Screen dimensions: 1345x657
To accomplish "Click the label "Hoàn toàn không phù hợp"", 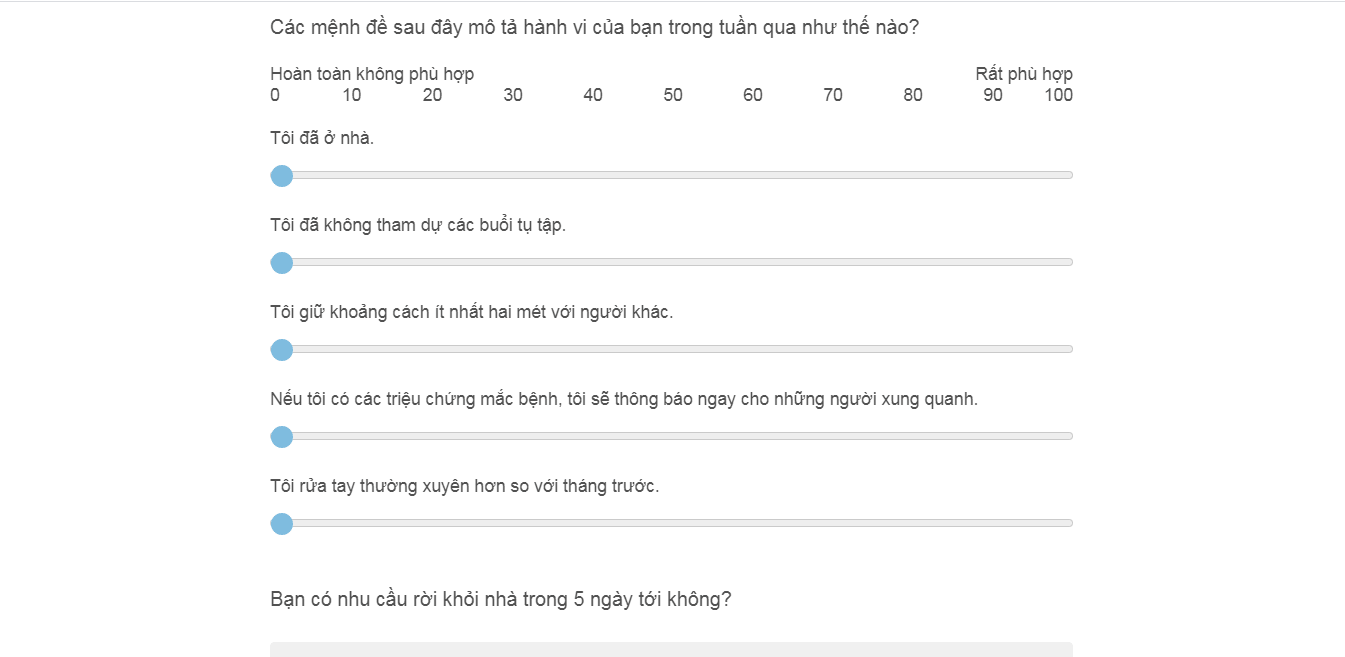I will (372, 73).
